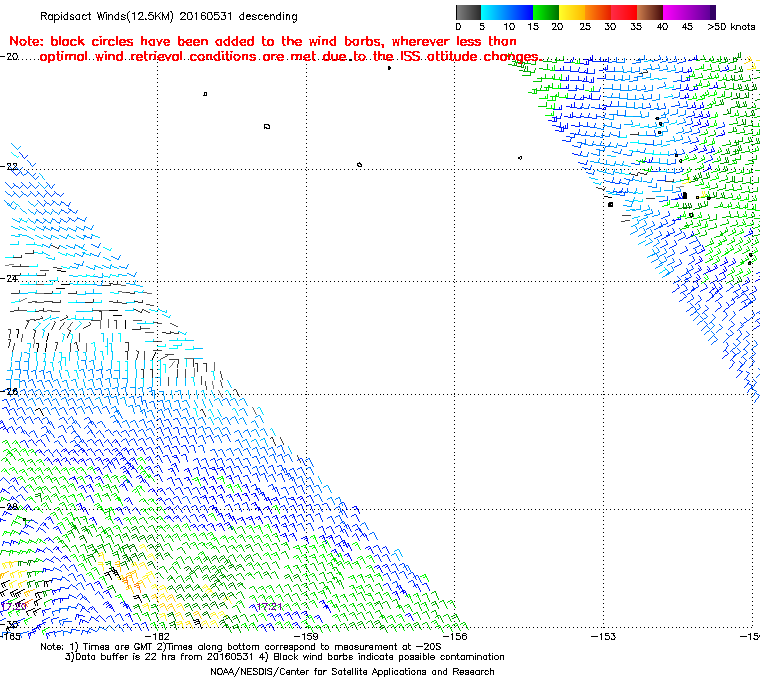Click the '>50 knots' legend label
Viewport: 760px width, 688px height.
pyautogui.click(x=731, y=27)
